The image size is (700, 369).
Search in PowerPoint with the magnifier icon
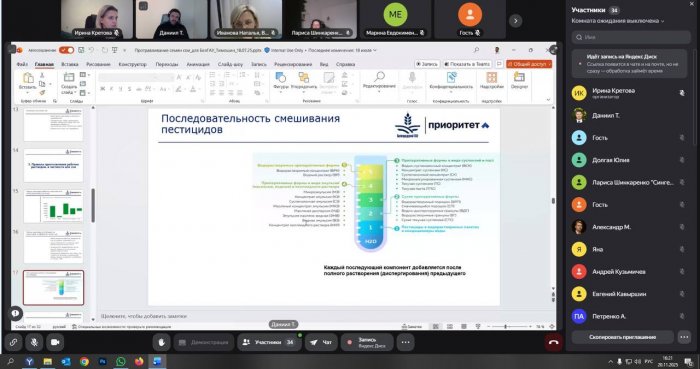tap(476, 50)
